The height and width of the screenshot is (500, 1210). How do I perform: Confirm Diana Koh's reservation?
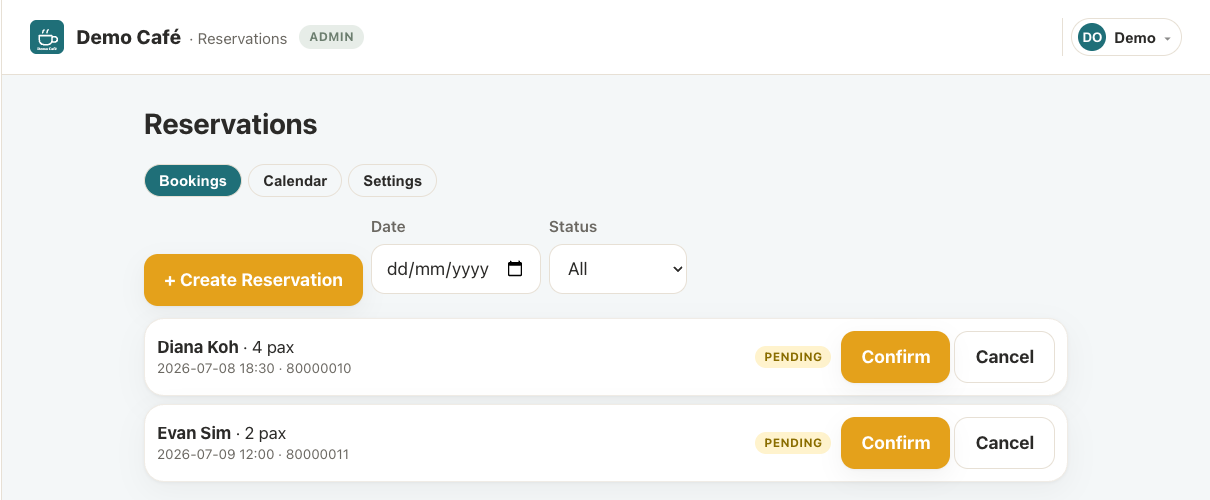tap(895, 357)
